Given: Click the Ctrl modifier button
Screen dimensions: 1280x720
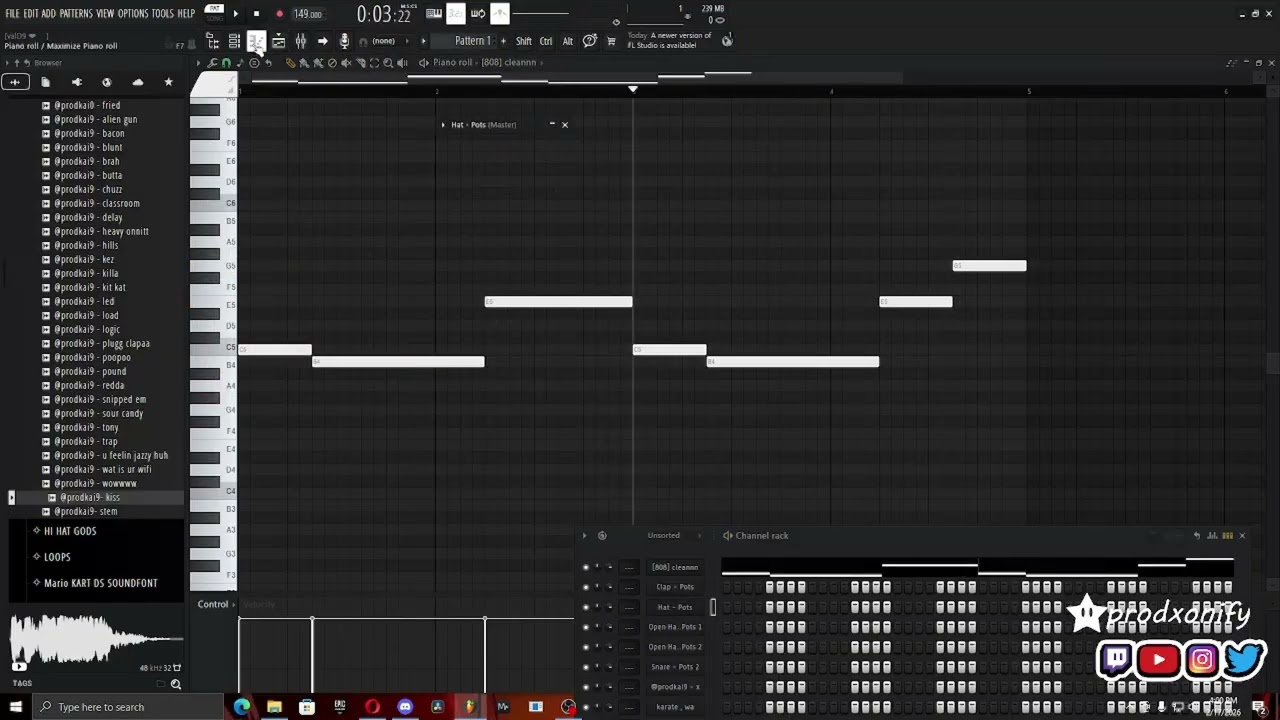Looking at the screenshot, I should (x=546, y=41).
